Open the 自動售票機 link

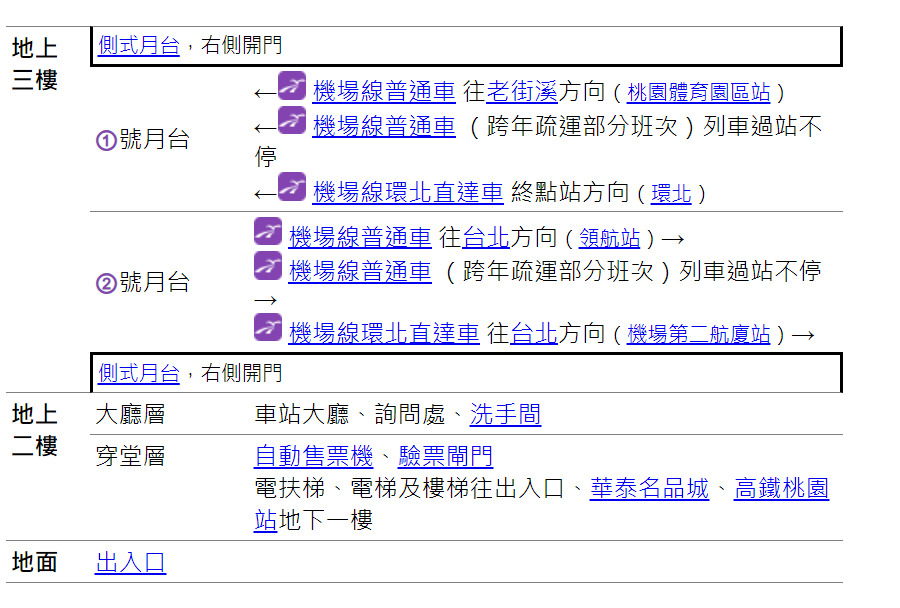(x=313, y=458)
